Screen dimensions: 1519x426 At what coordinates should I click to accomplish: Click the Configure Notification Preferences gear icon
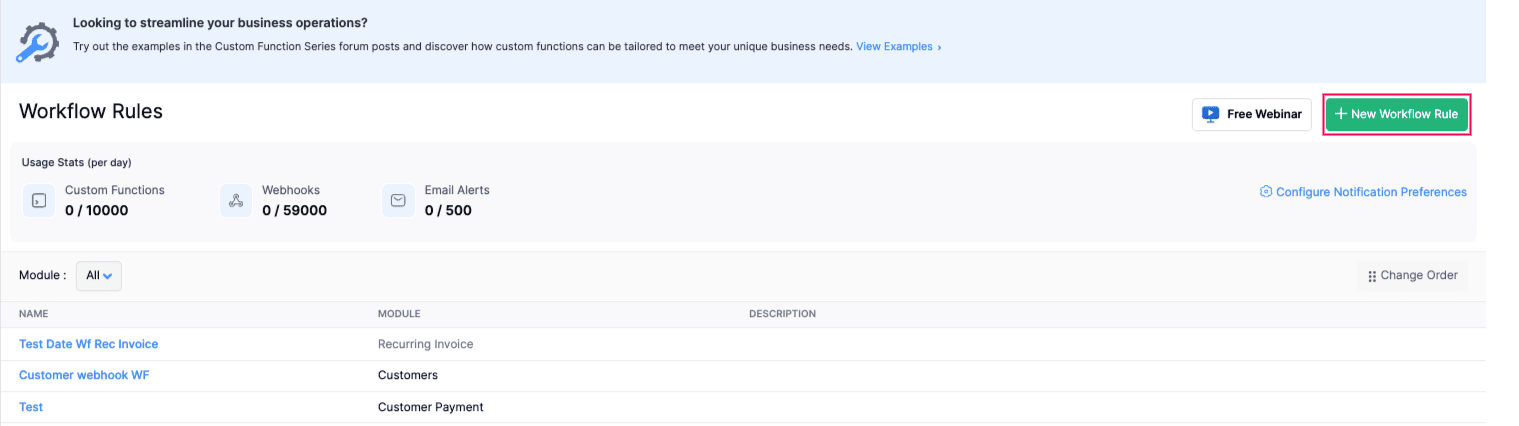[1265, 192]
